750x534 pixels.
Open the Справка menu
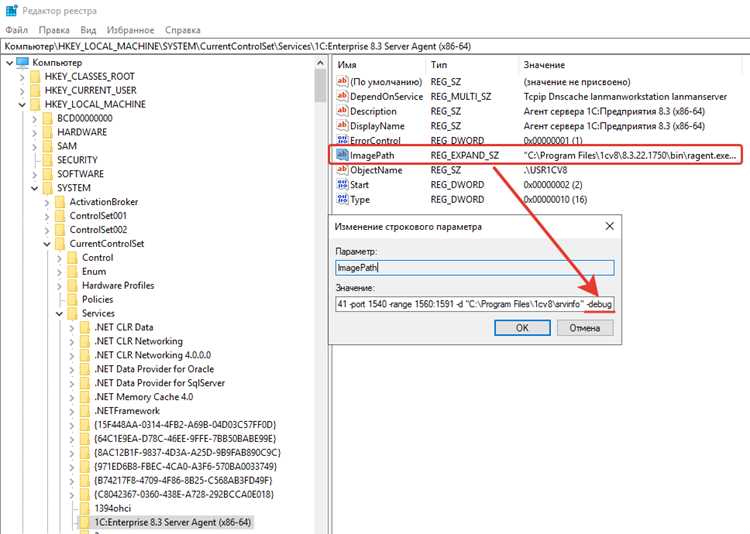coord(183,30)
